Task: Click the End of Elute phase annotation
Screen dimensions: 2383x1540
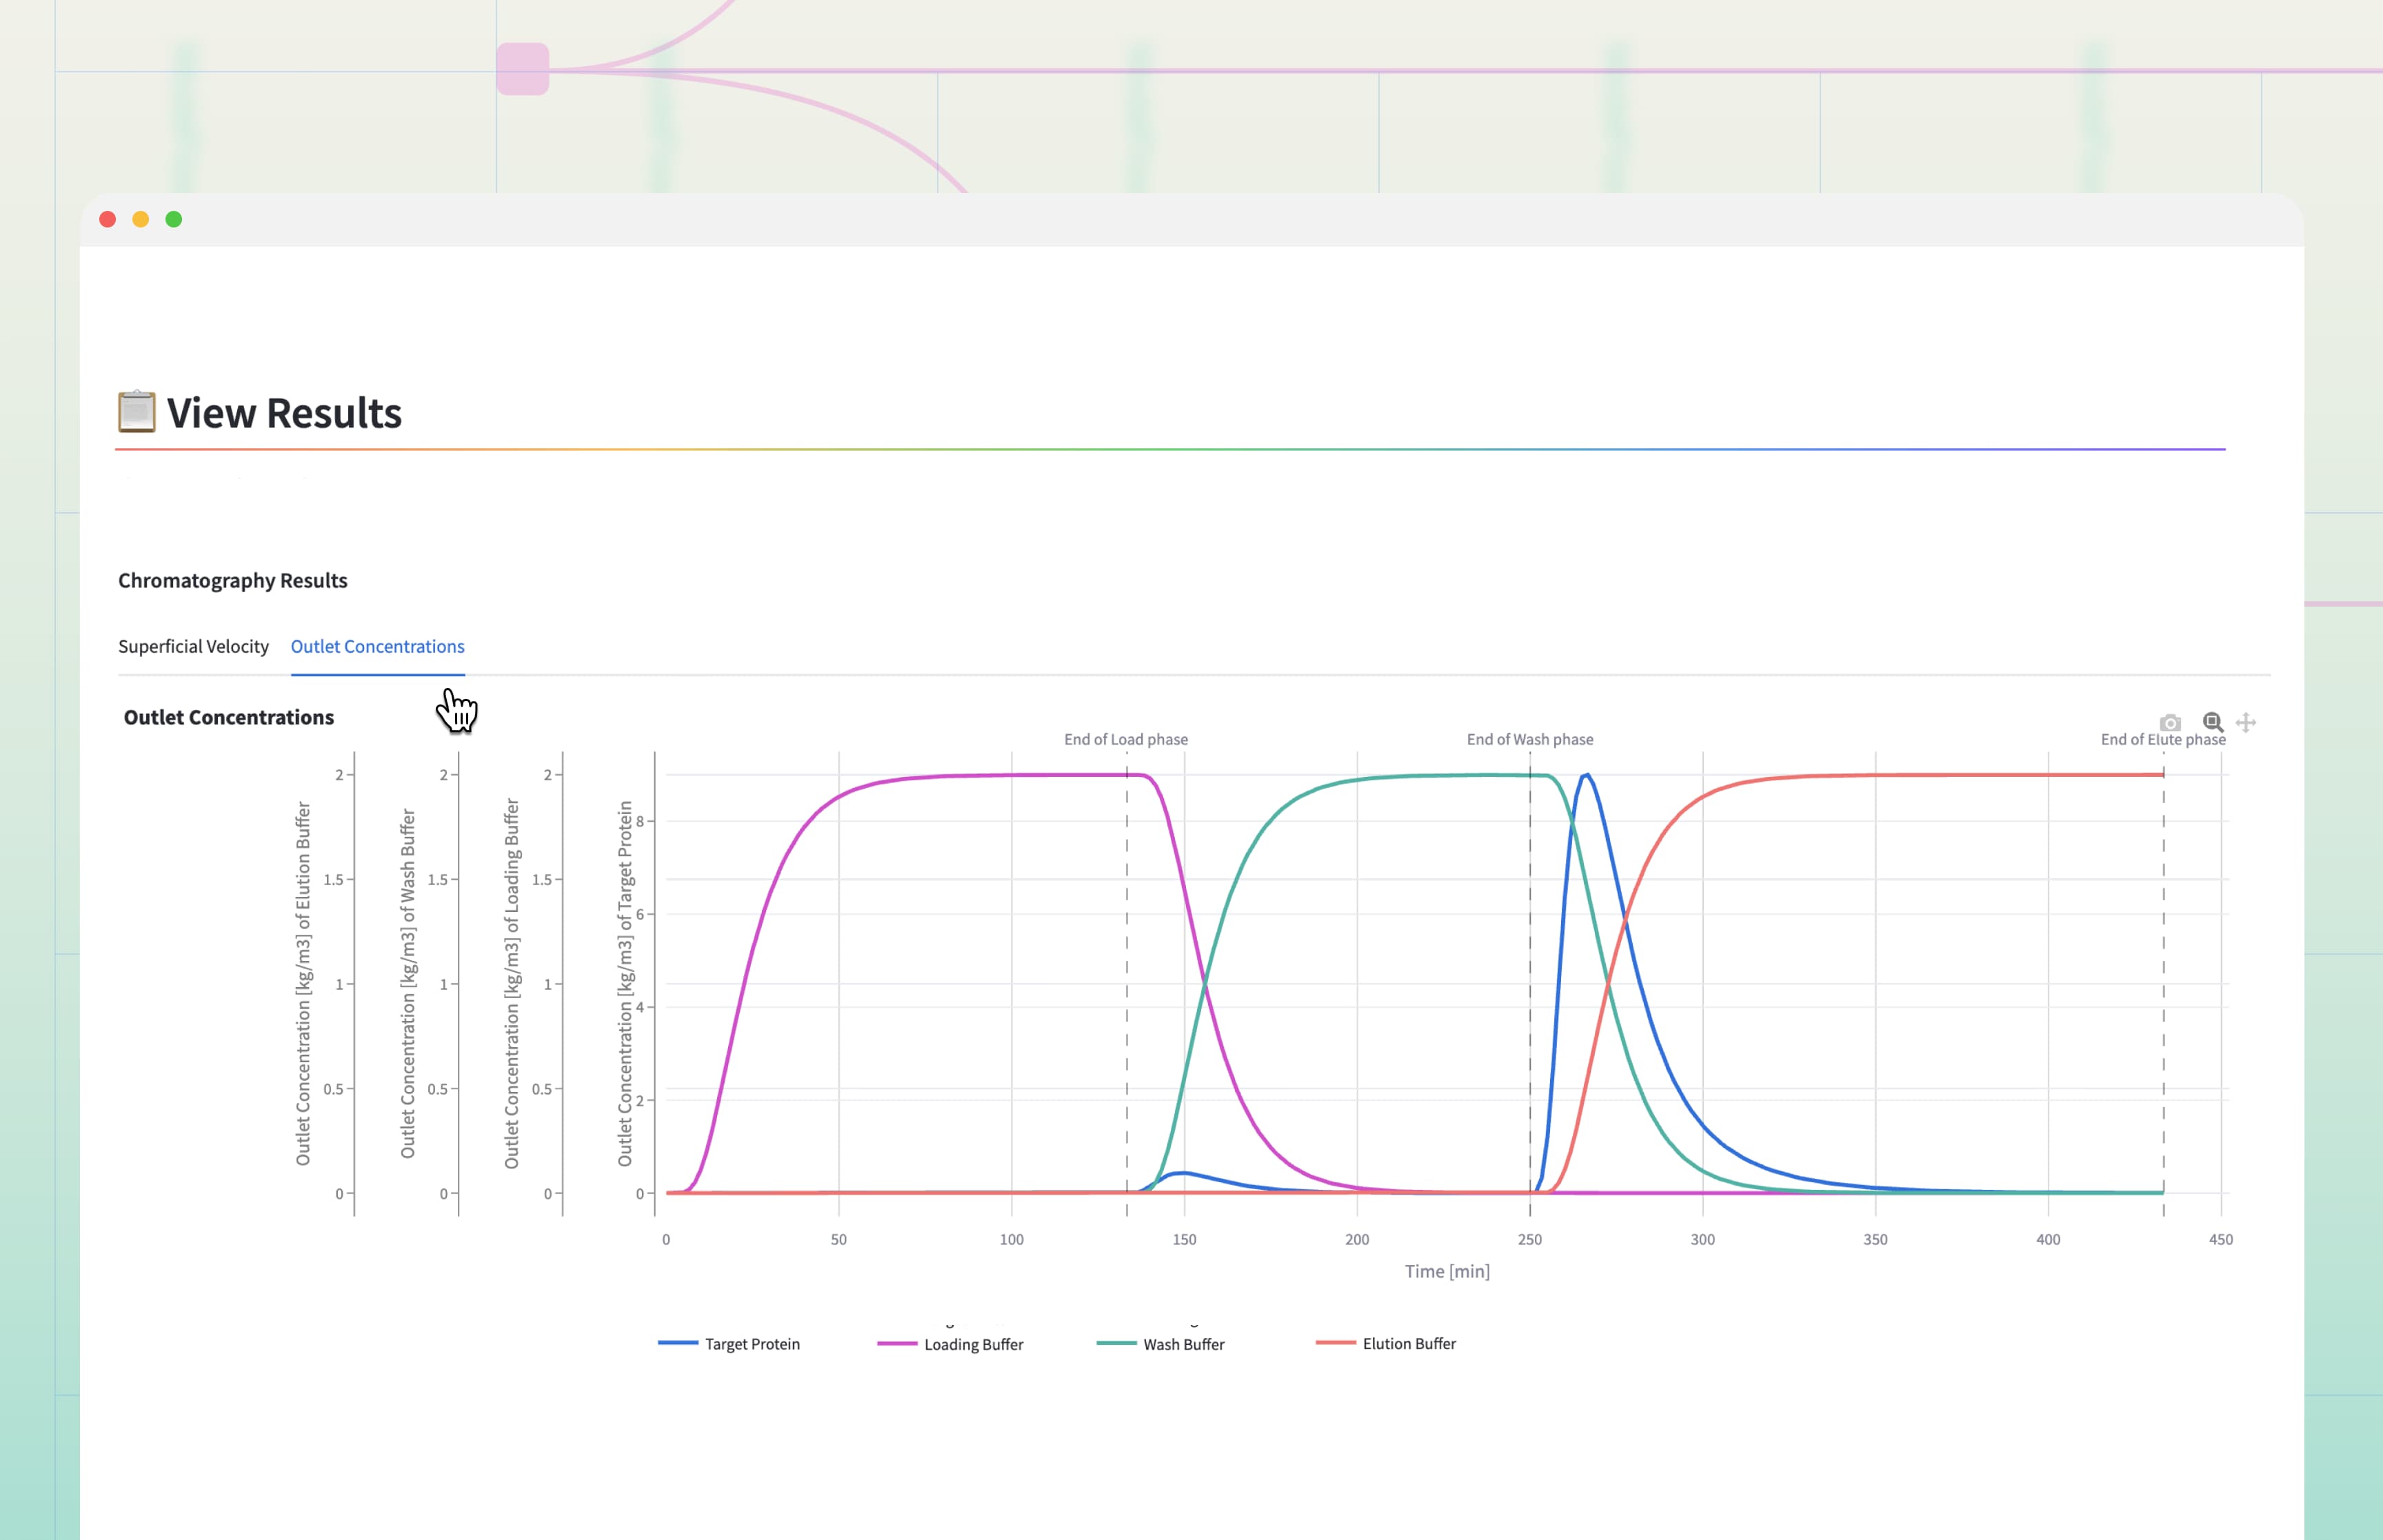Action: [x=2163, y=739]
